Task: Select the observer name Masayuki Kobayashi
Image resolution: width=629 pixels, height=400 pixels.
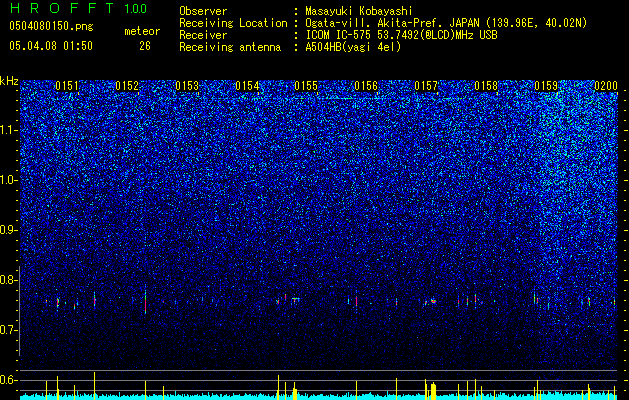Action: [359, 11]
